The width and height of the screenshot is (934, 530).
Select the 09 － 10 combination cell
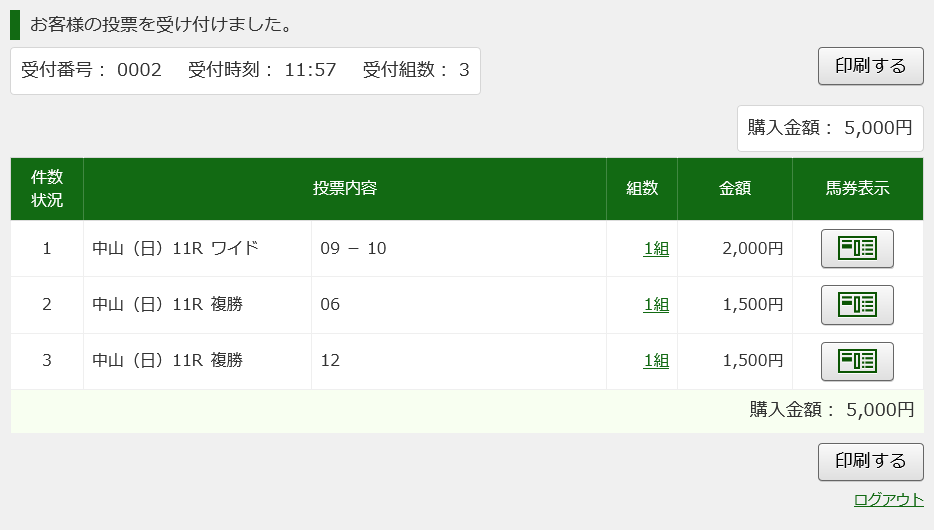point(459,248)
